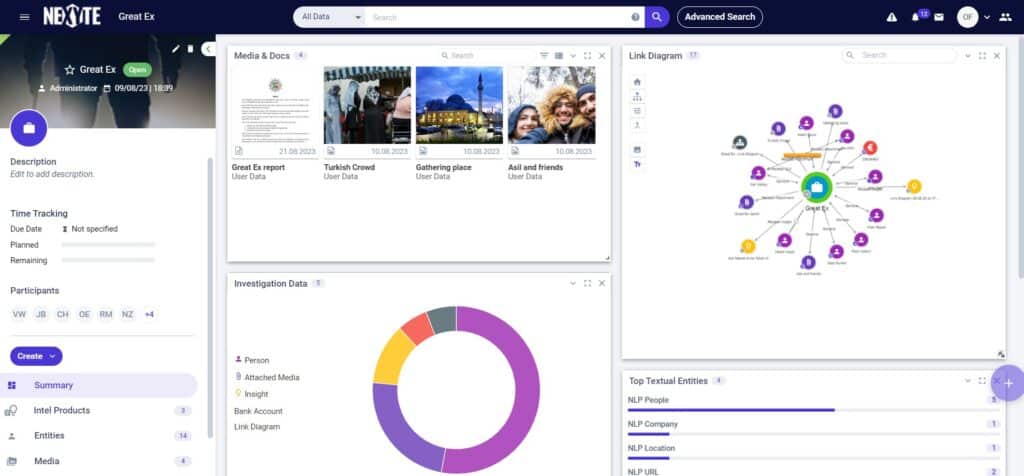
Task: Toggle Attached Media legend entry
Action: (267, 377)
